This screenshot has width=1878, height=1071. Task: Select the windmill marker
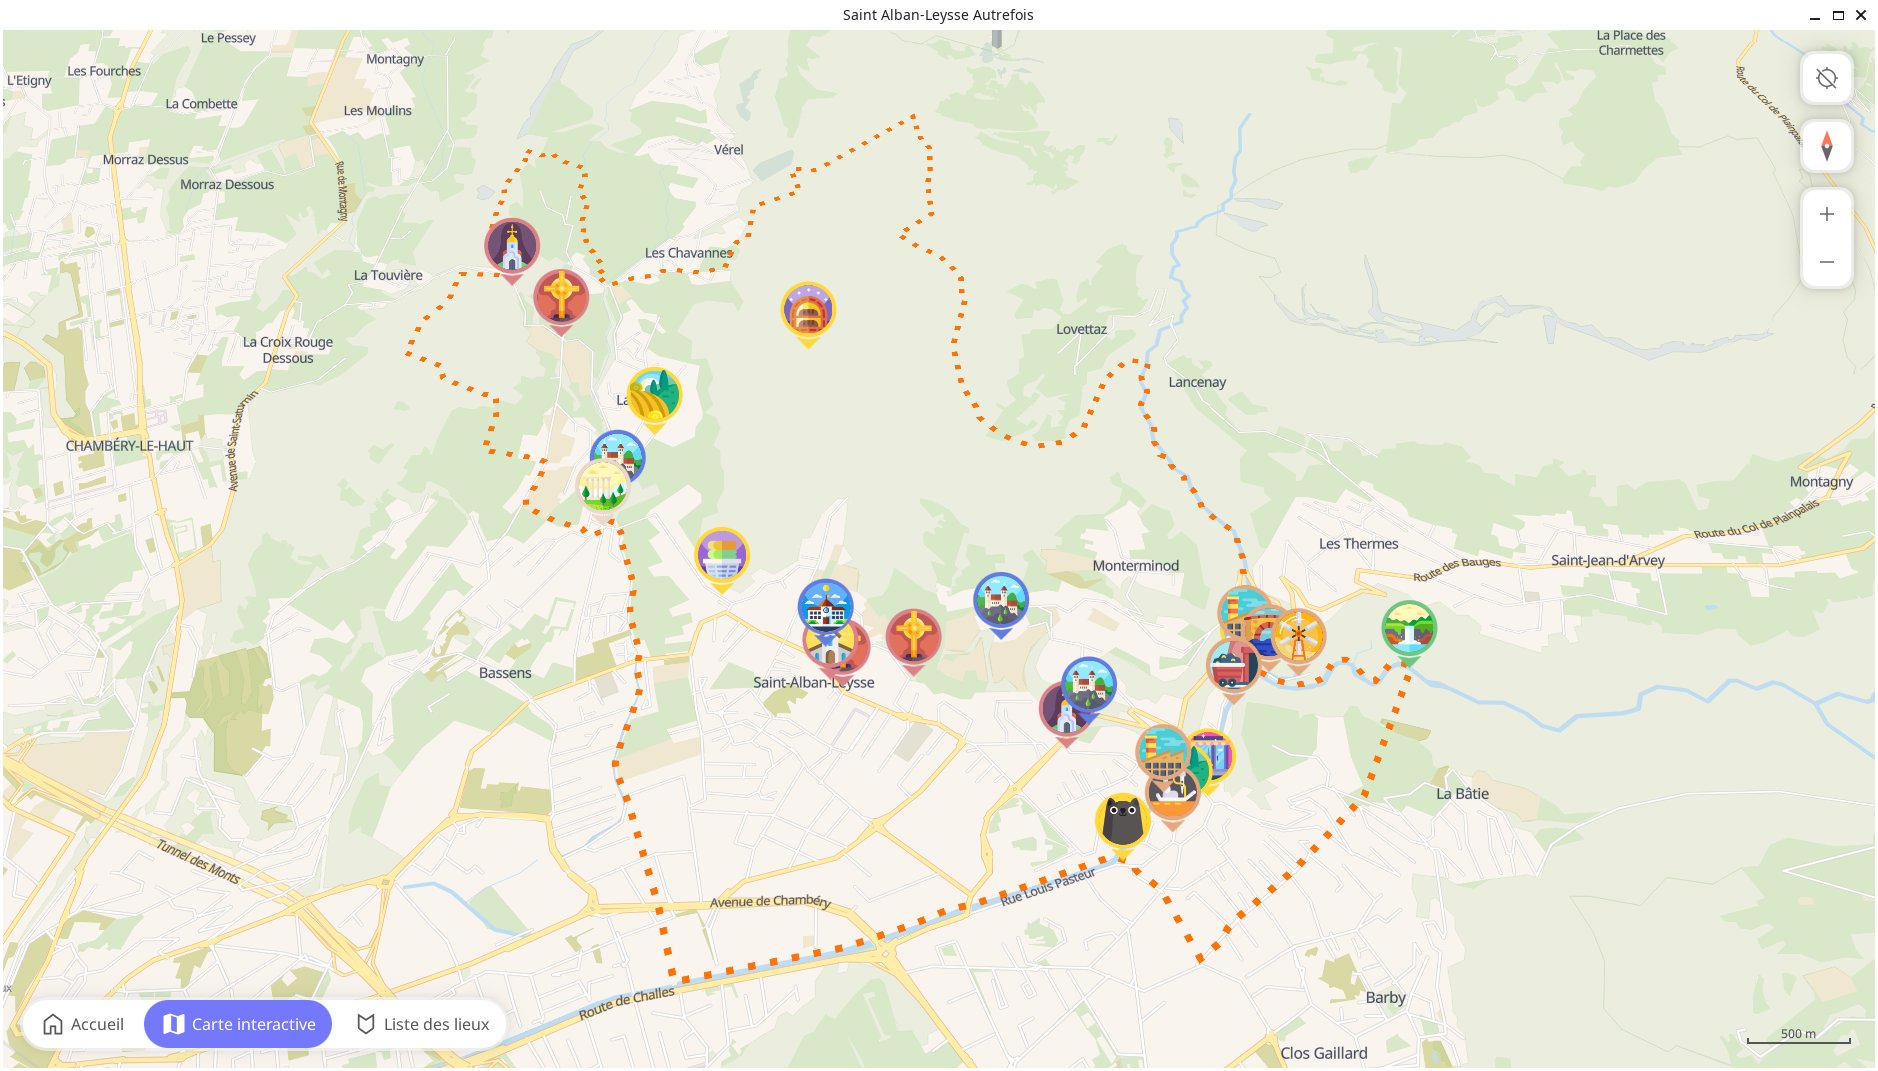pyautogui.click(x=1299, y=636)
